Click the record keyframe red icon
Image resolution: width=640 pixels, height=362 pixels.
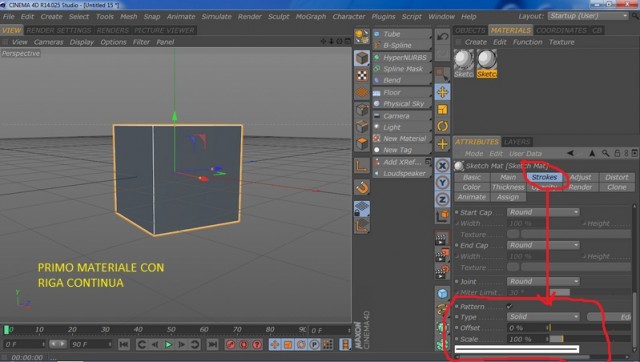(231, 345)
